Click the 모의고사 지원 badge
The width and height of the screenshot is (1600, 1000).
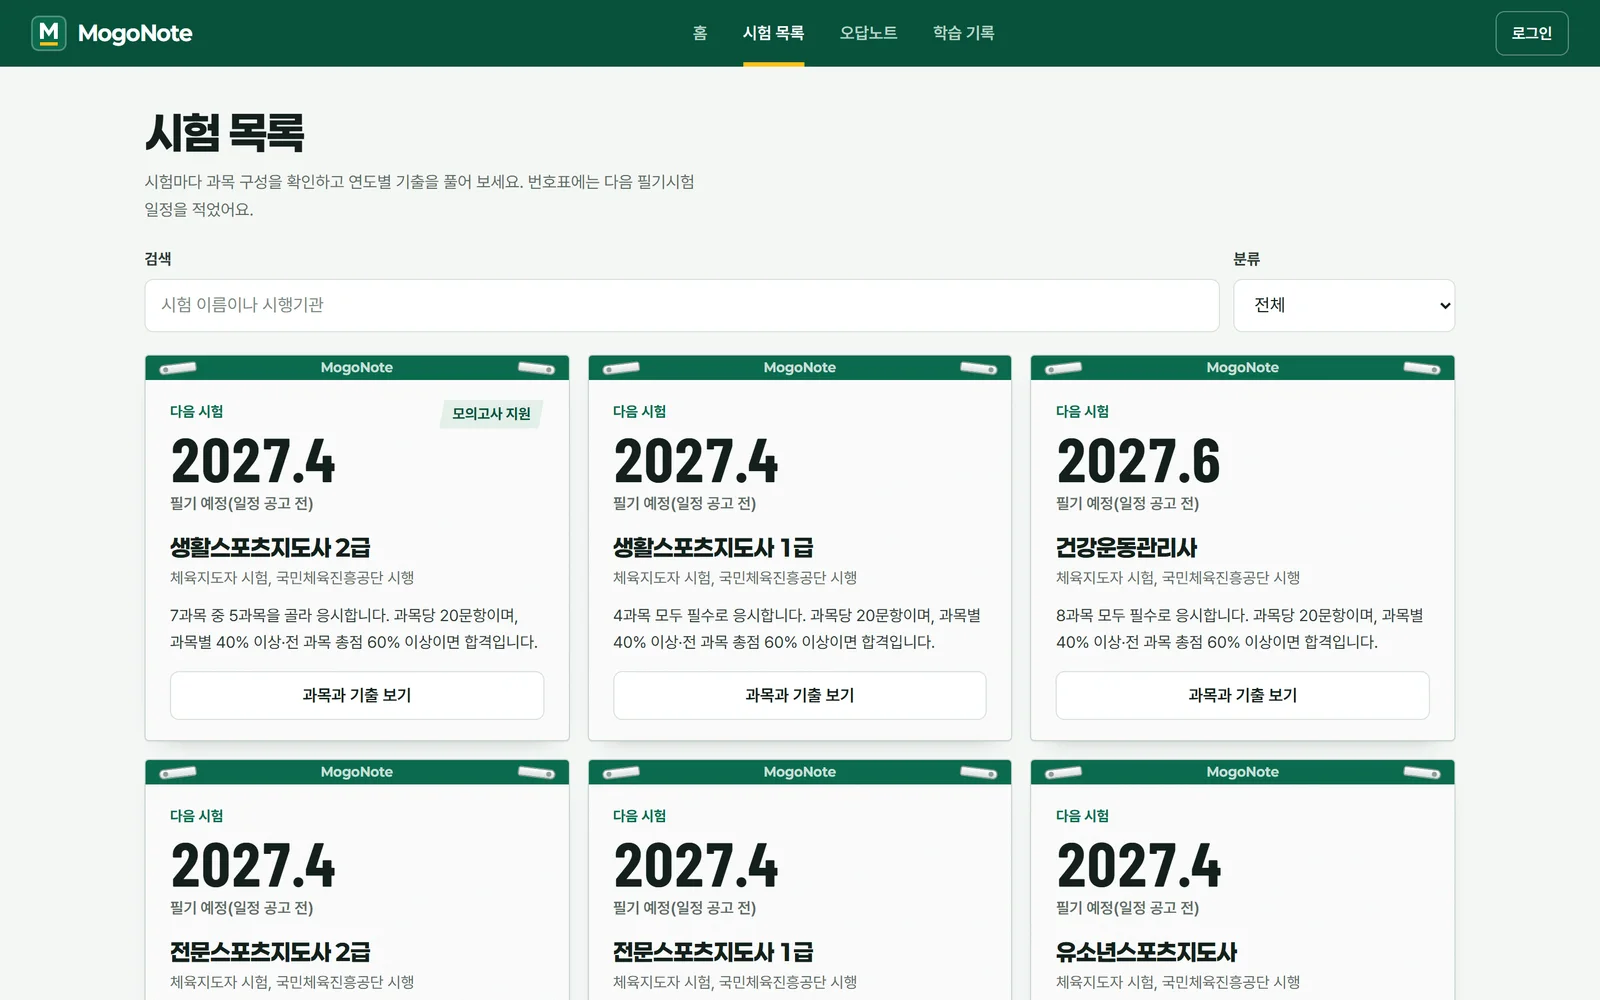tap(491, 414)
